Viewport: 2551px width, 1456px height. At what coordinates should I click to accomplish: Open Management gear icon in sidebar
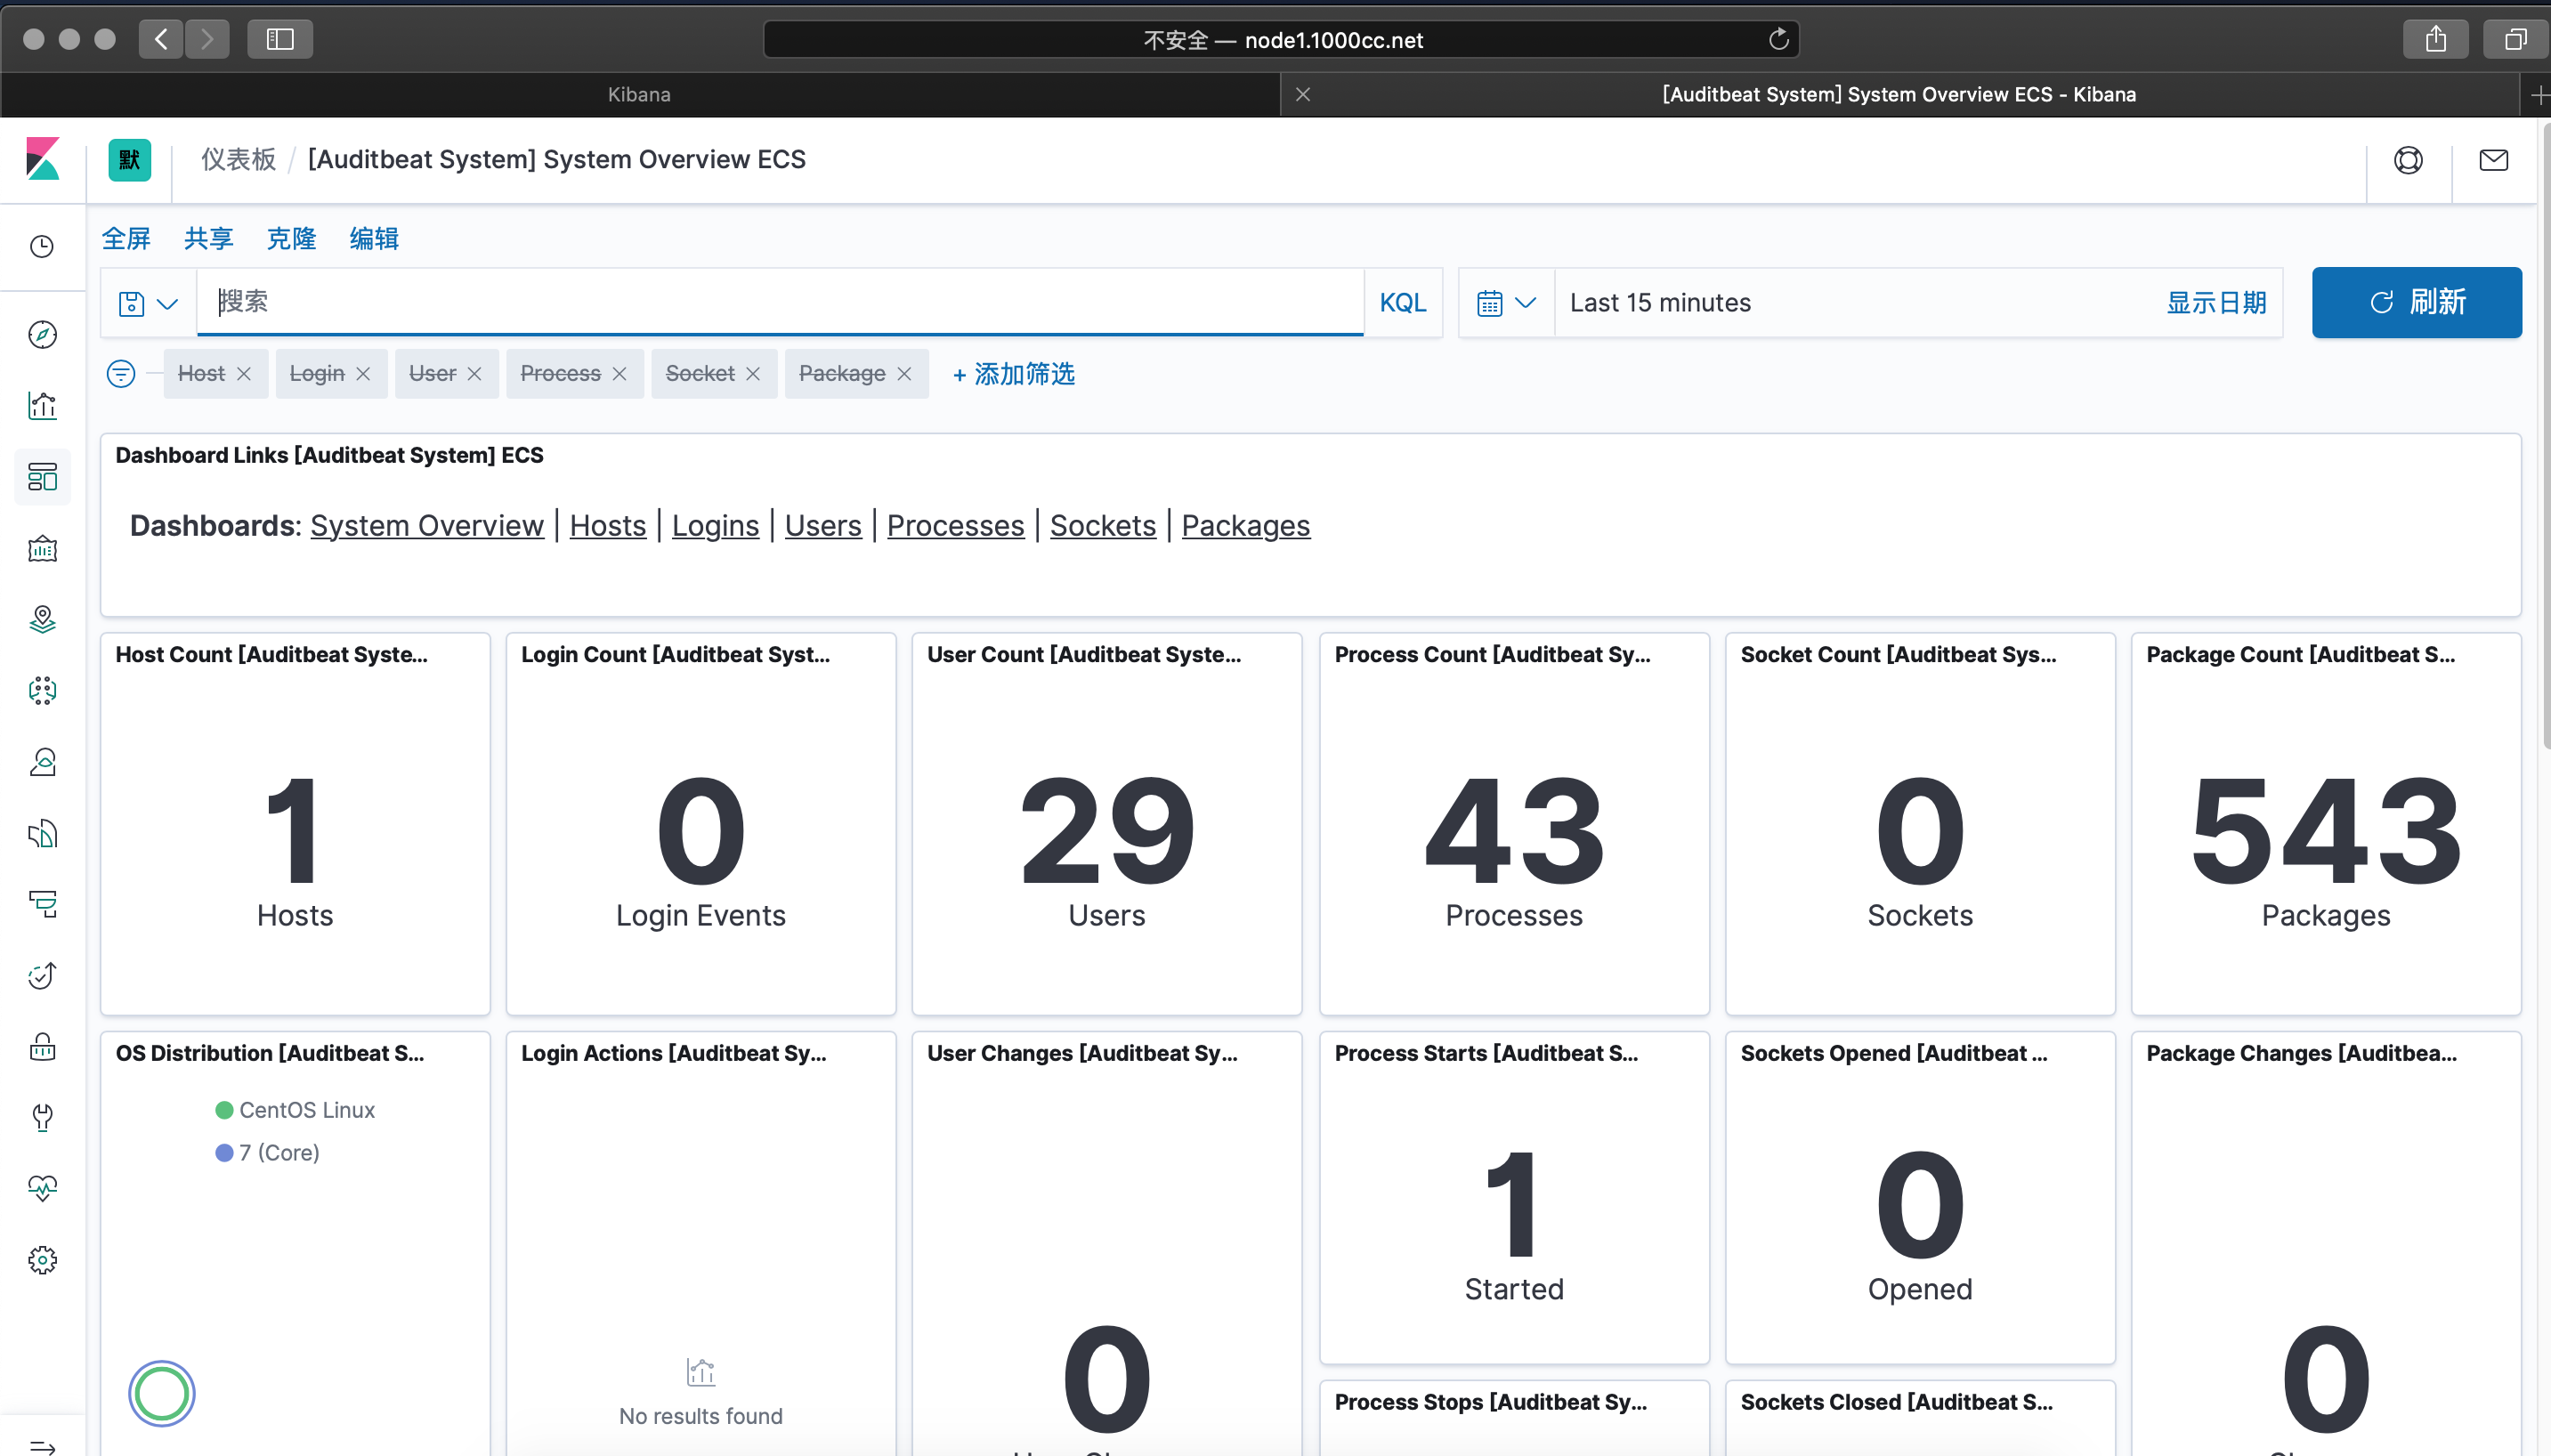42,1259
